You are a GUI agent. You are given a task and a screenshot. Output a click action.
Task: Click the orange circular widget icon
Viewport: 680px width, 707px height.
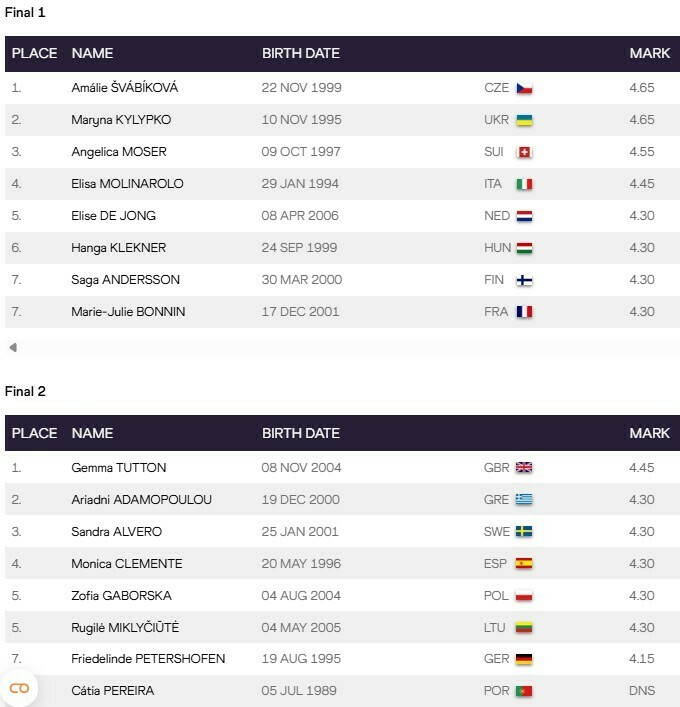(x=19, y=688)
